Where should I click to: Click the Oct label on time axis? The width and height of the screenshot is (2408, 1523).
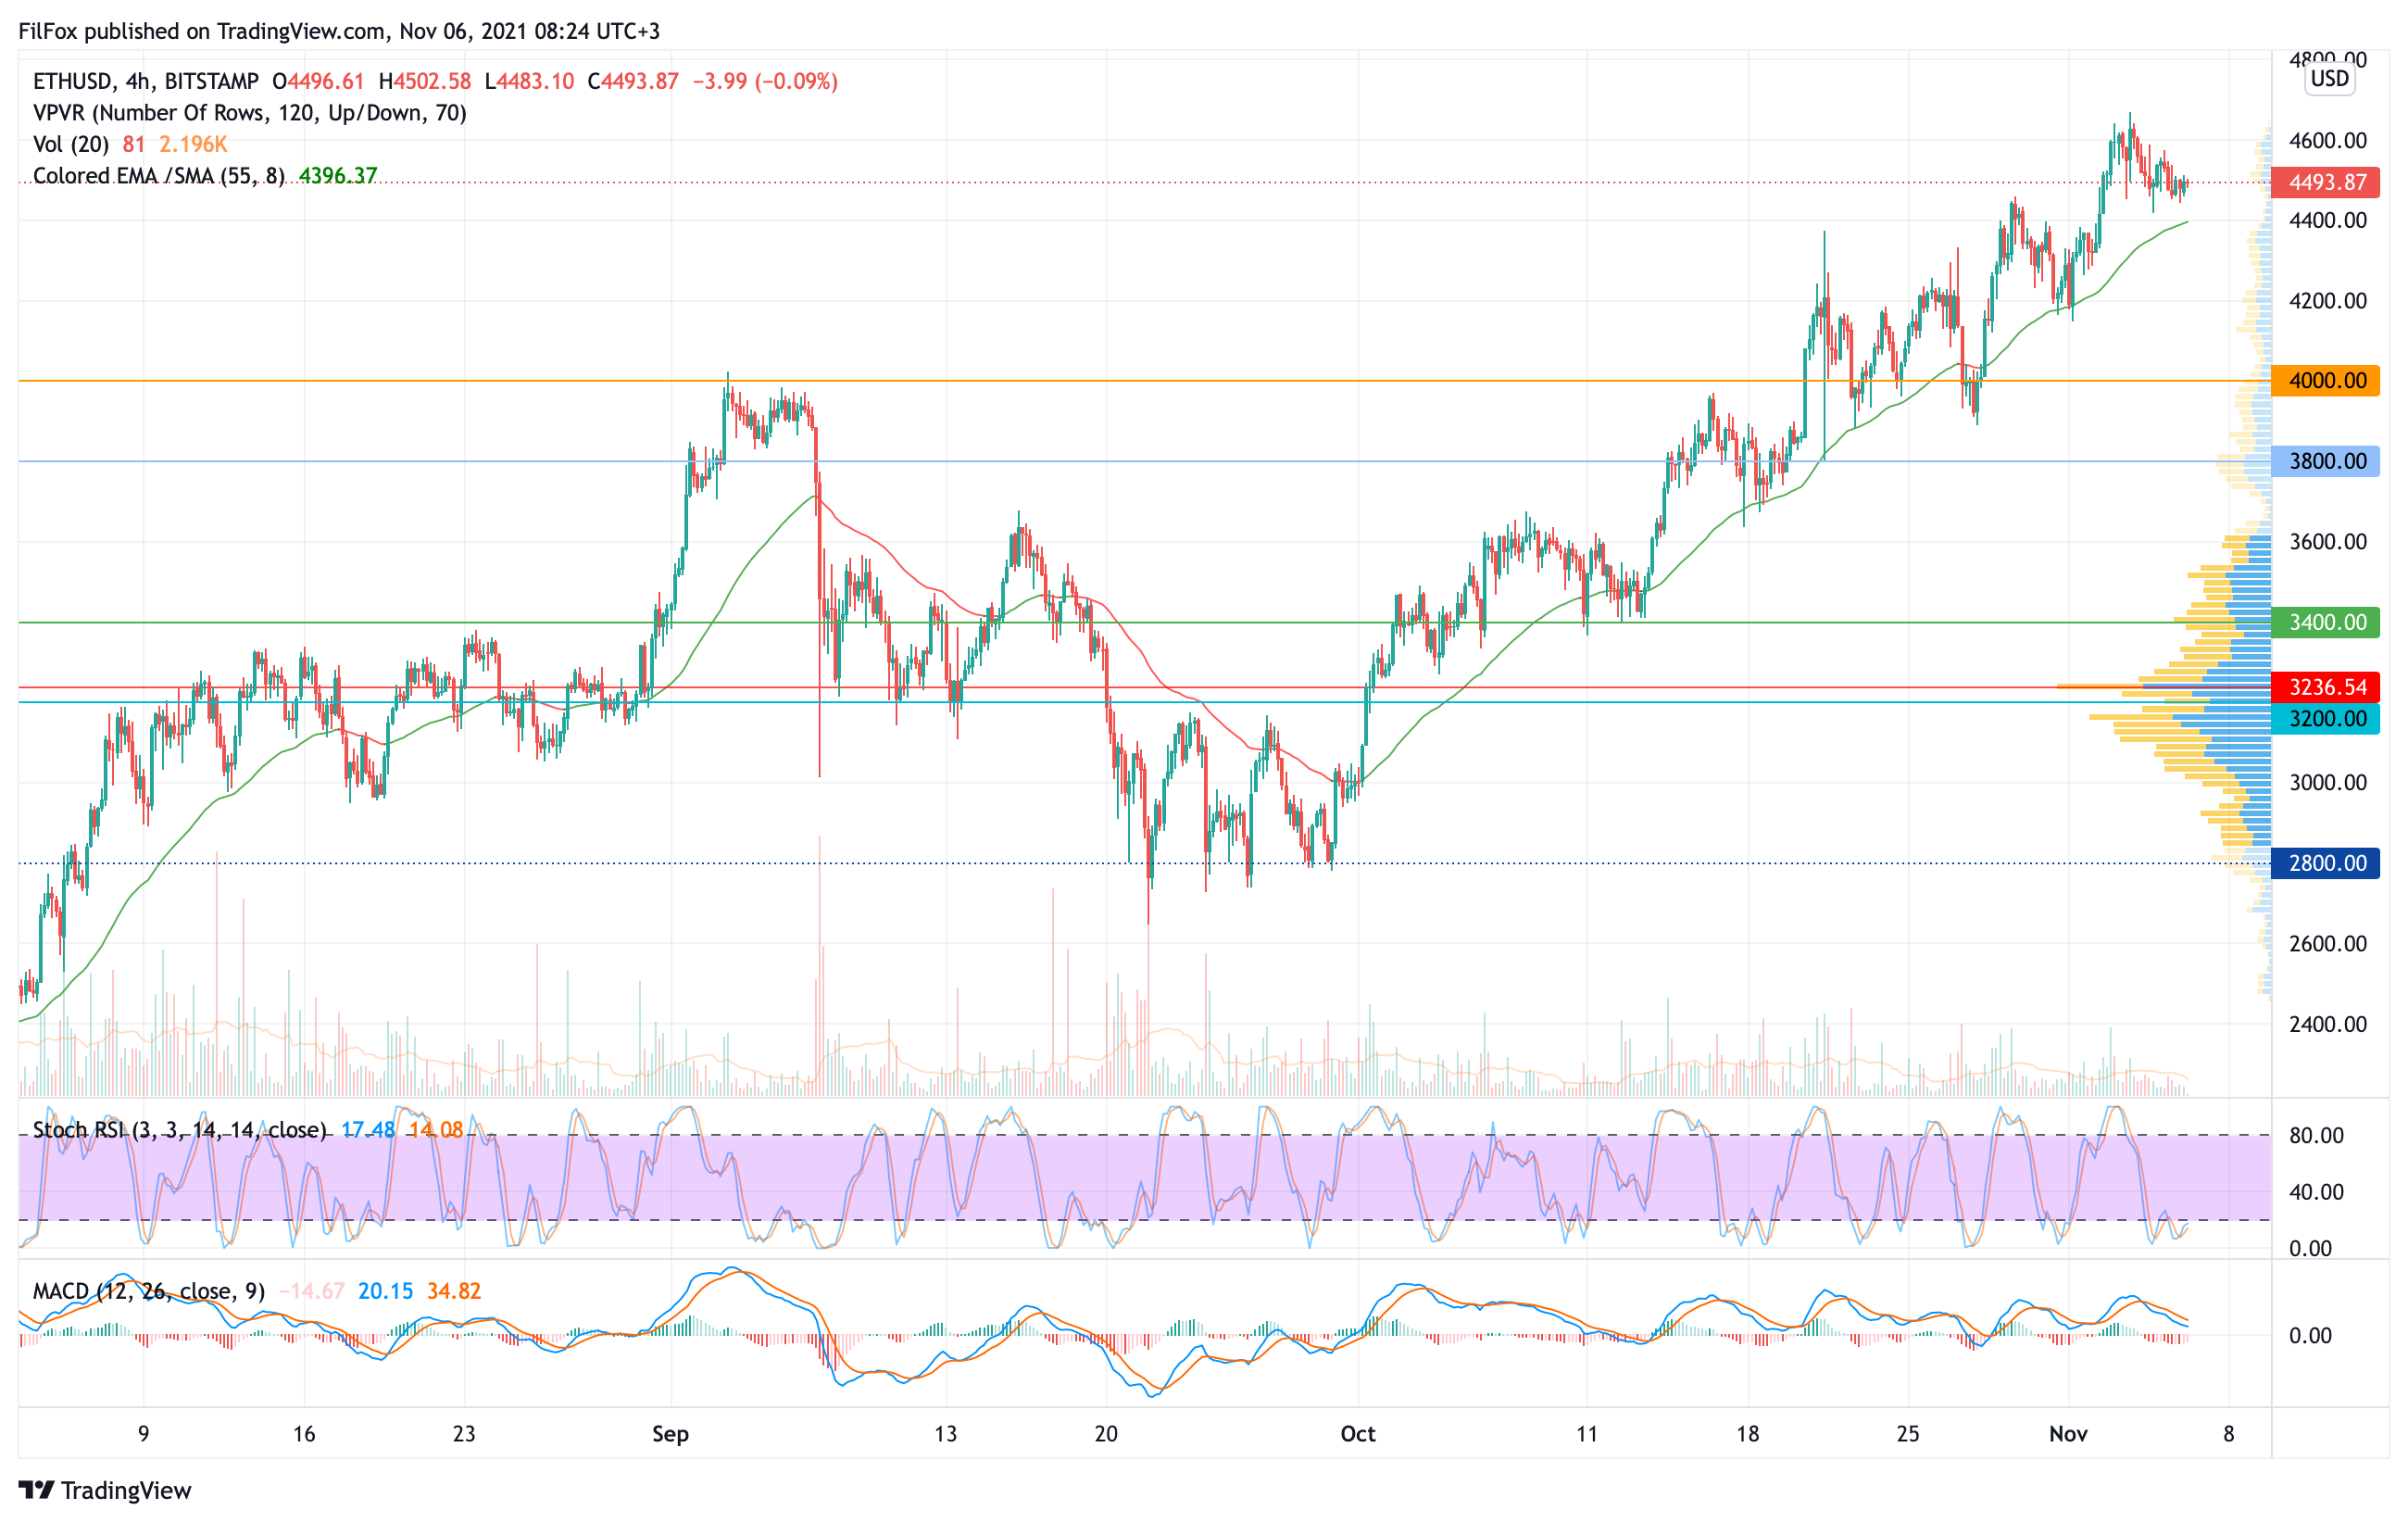(x=1357, y=1434)
